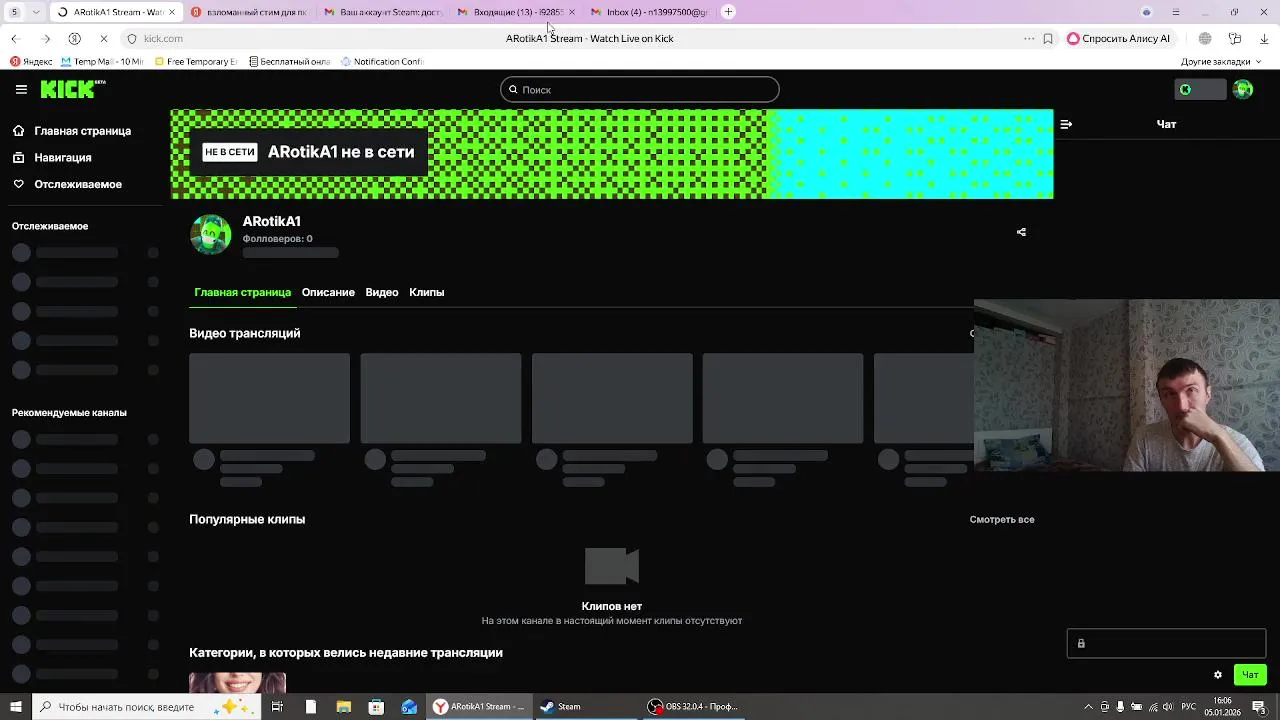The height and width of the screenshot is (720, 1280).
Task: Go back in browser history
Action: tap(15, 38)
